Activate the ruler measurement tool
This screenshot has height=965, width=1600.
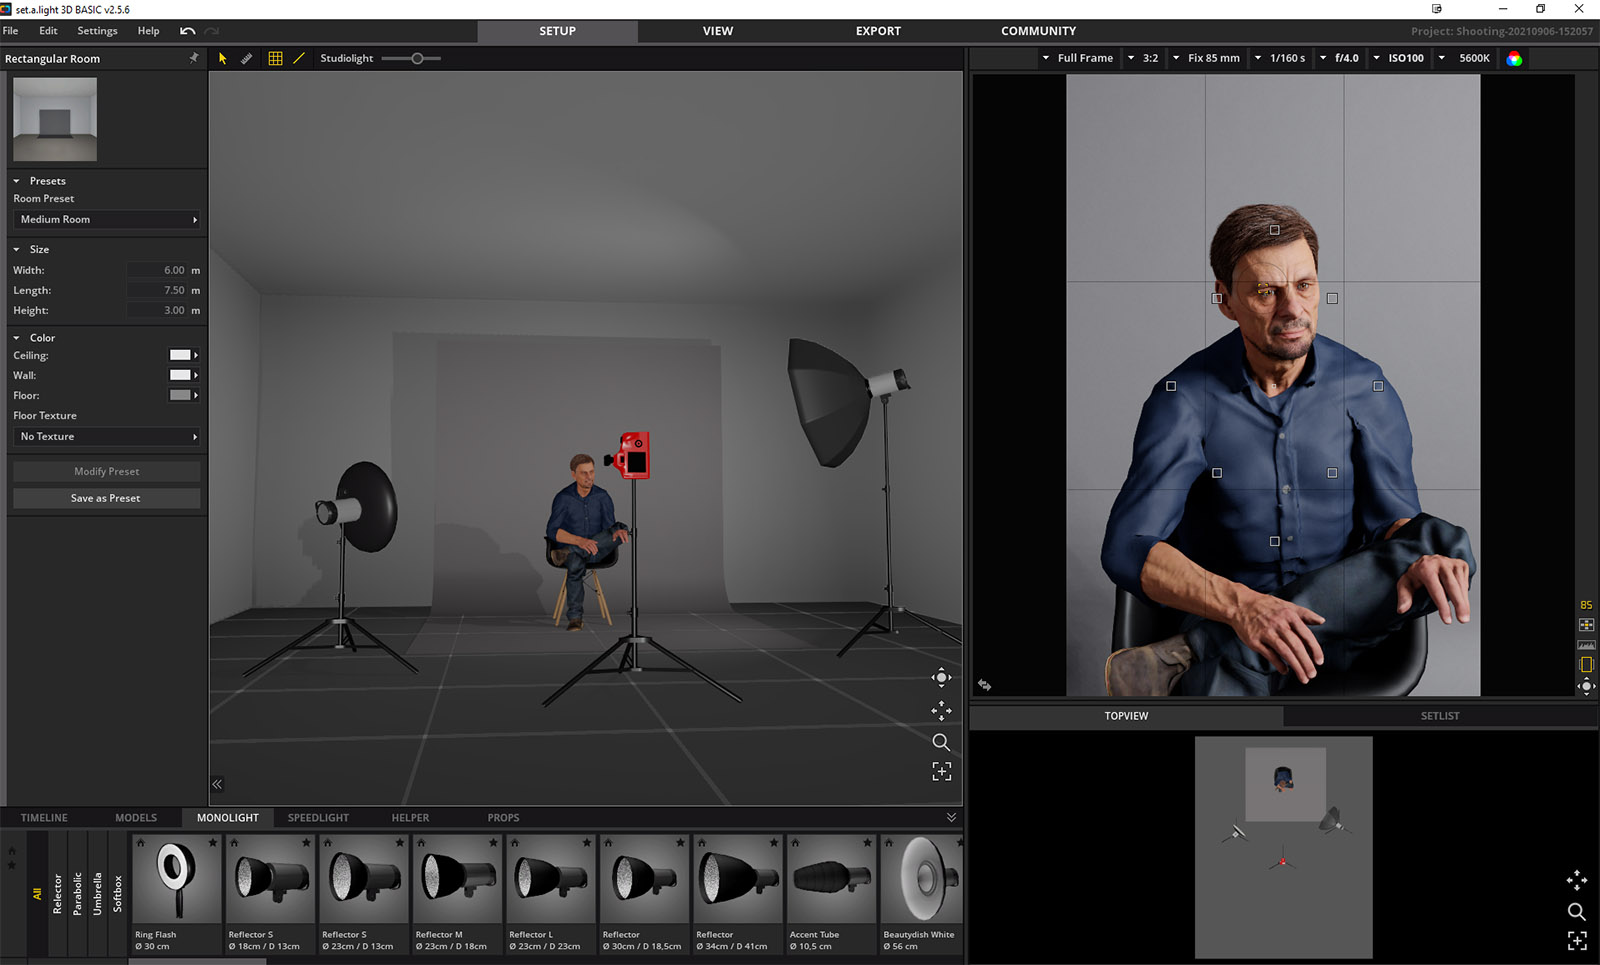pos(247,59)
